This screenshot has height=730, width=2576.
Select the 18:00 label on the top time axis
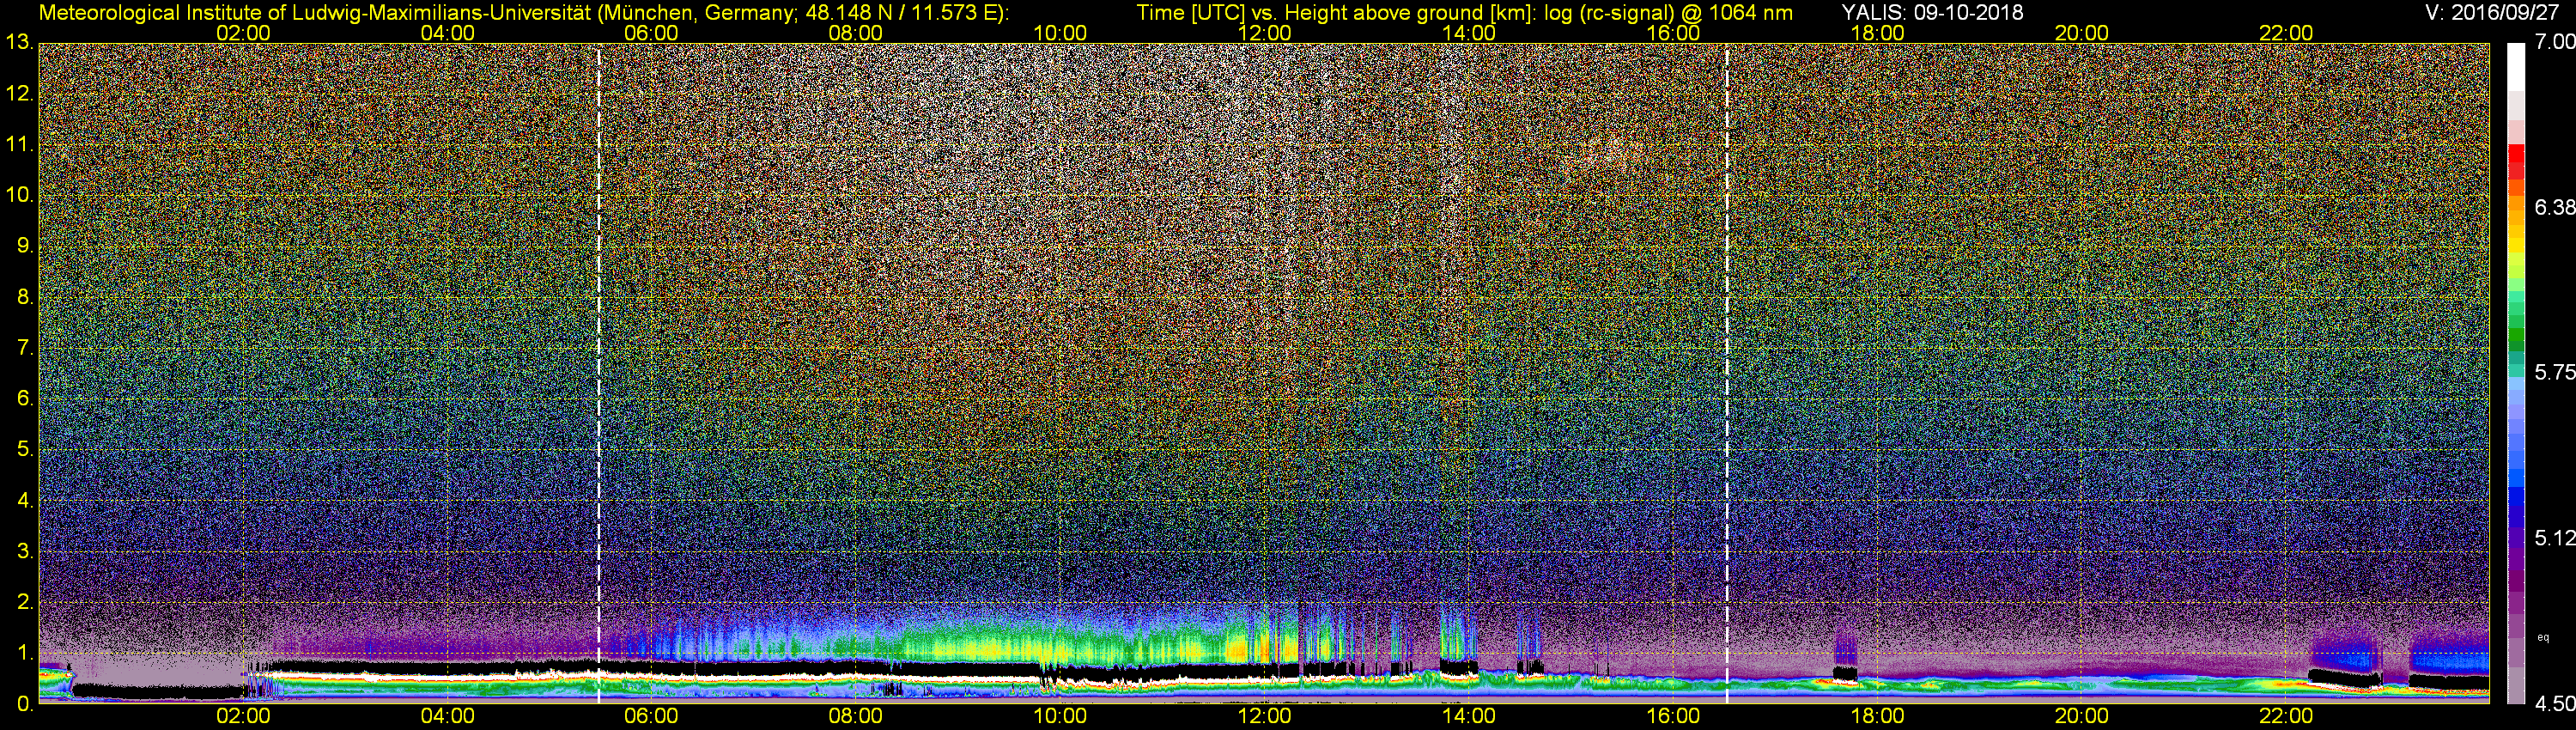(x=1877, y=33)
